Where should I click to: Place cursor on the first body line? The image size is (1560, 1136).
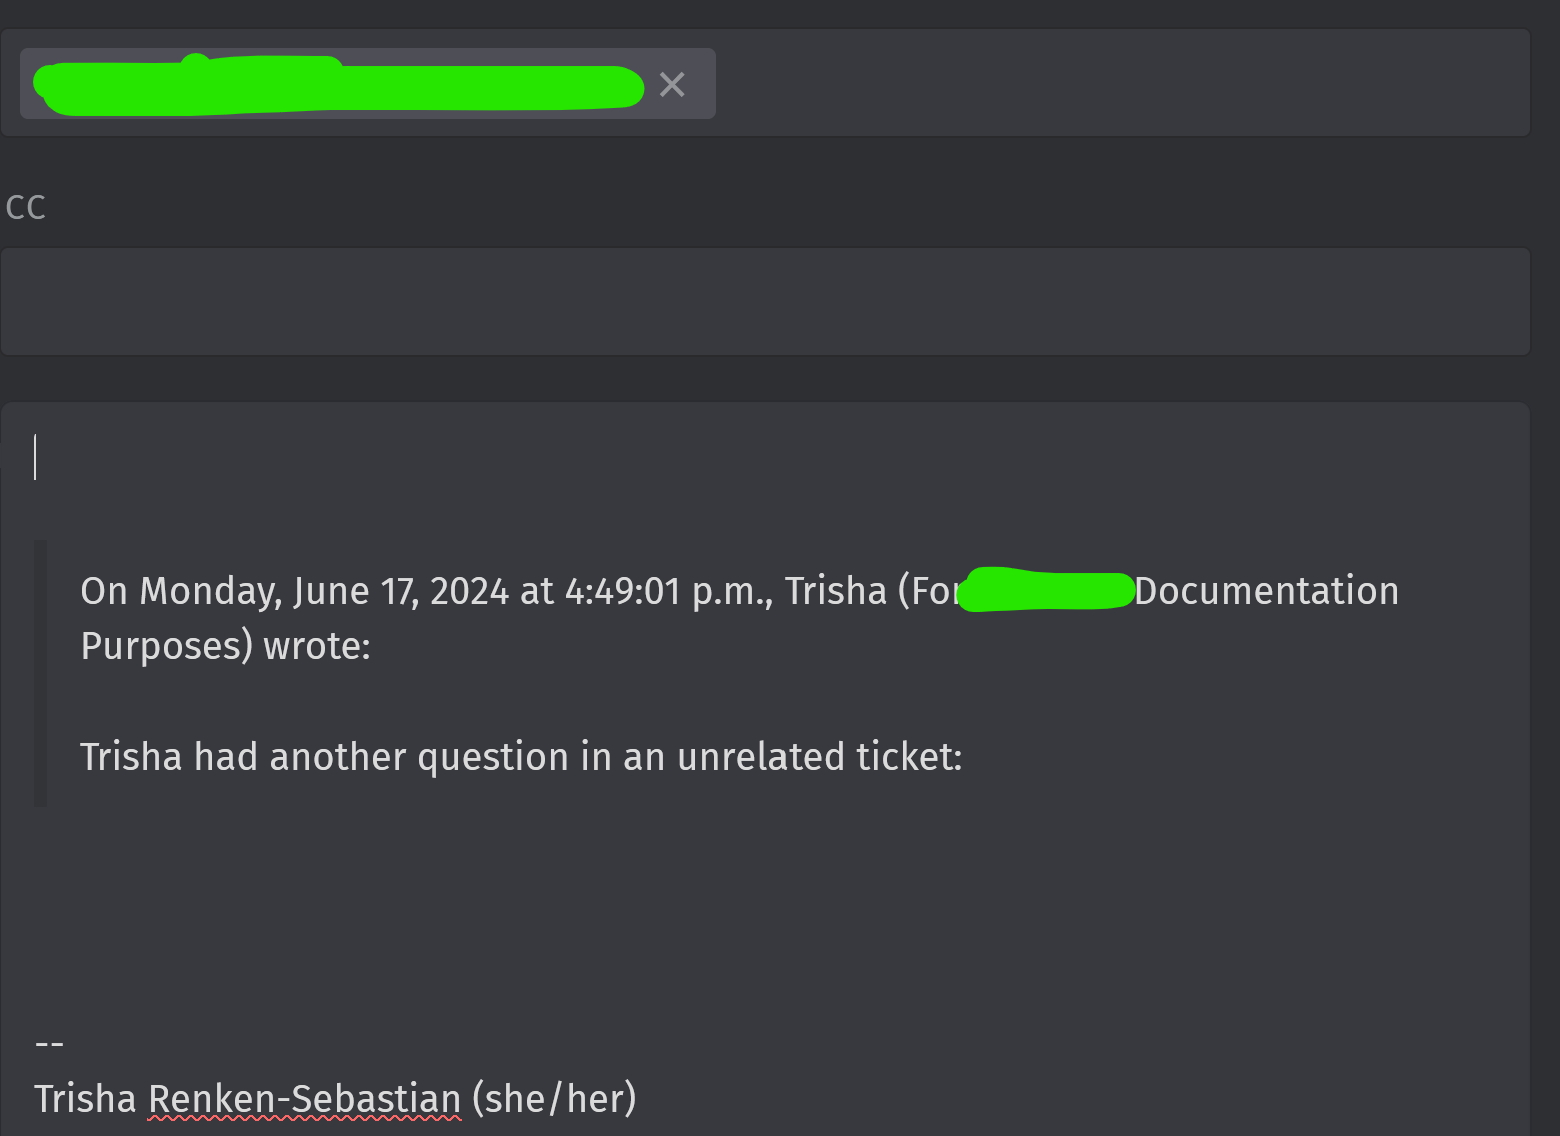click(400, 458)
